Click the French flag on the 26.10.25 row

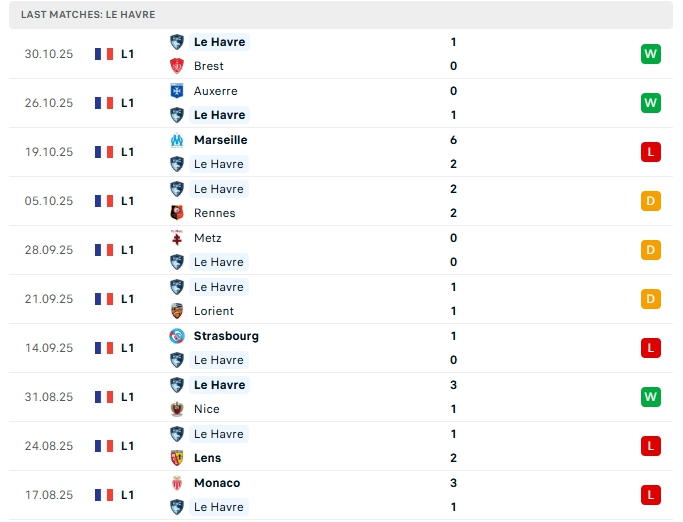(x=103, y=103)
